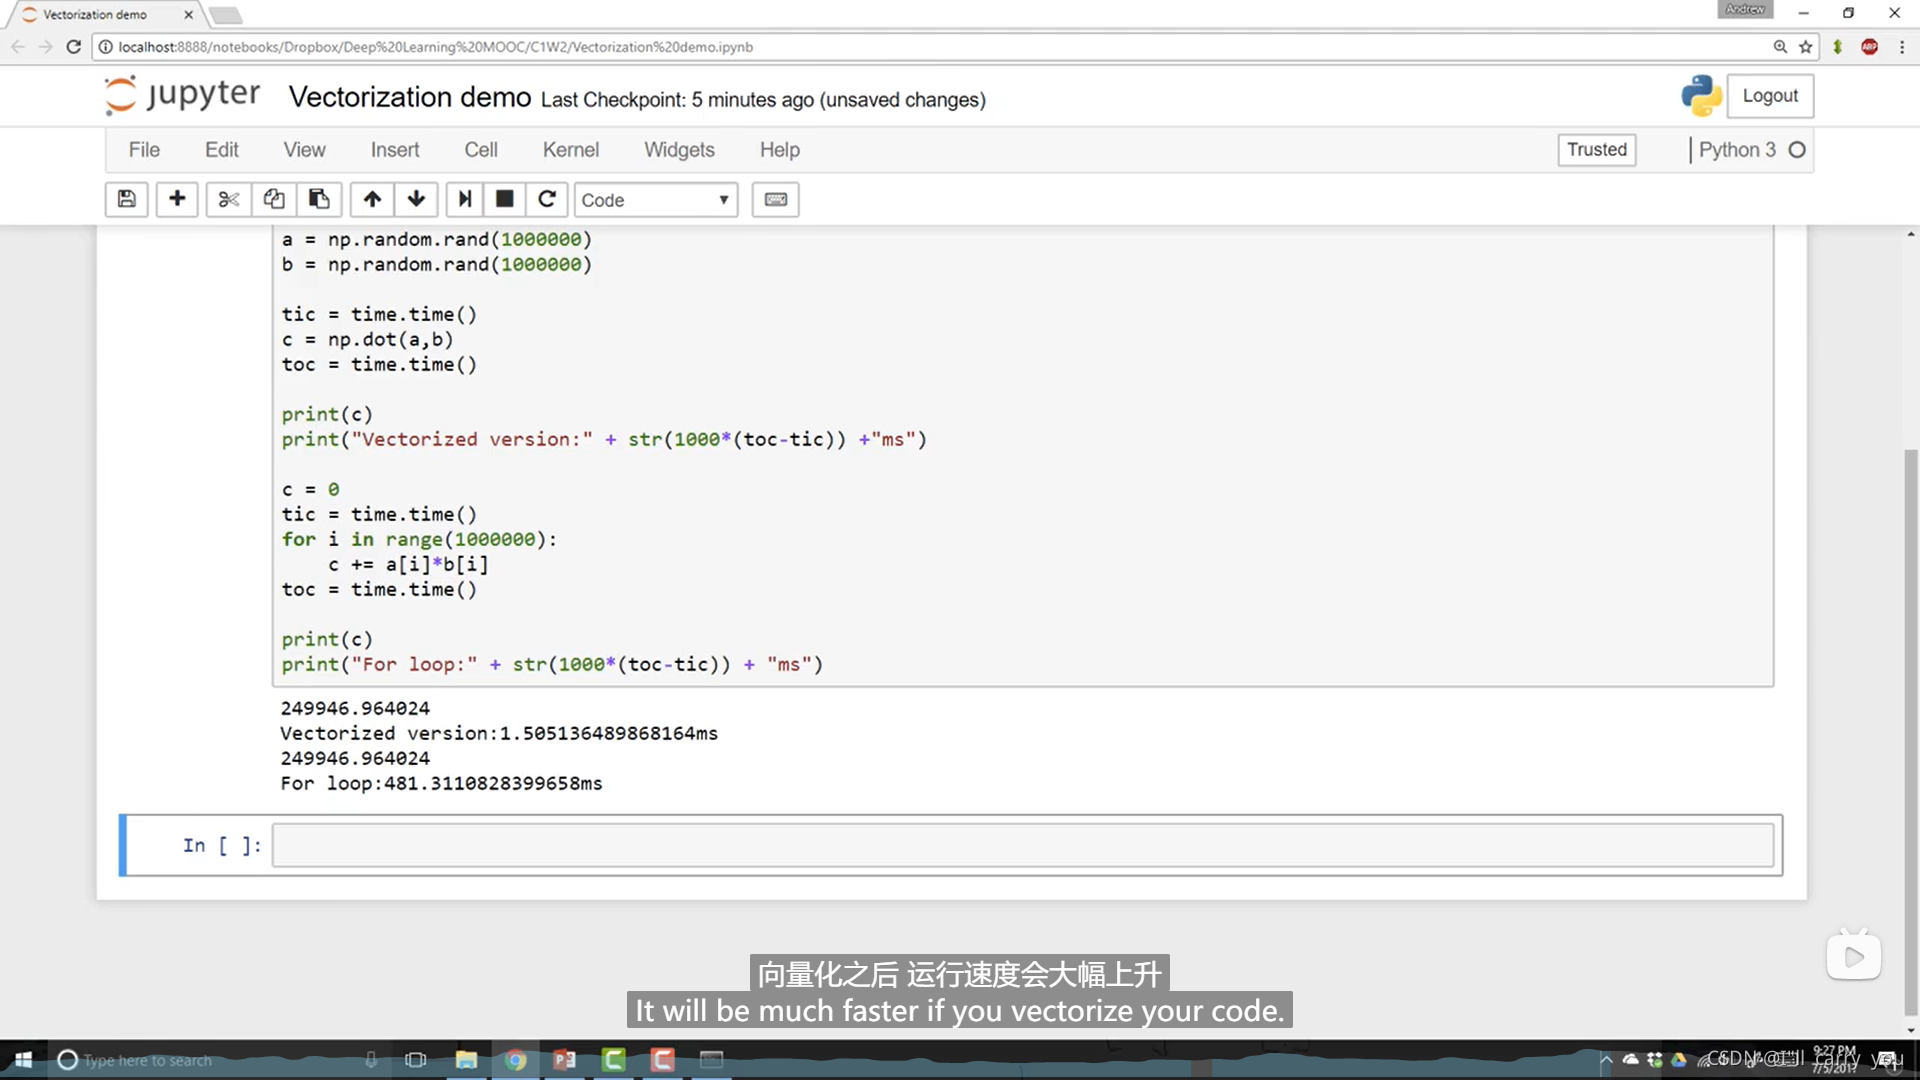Click the Andrew profile button in title bar
1920x1080 pixels.
coord(1745,9)
